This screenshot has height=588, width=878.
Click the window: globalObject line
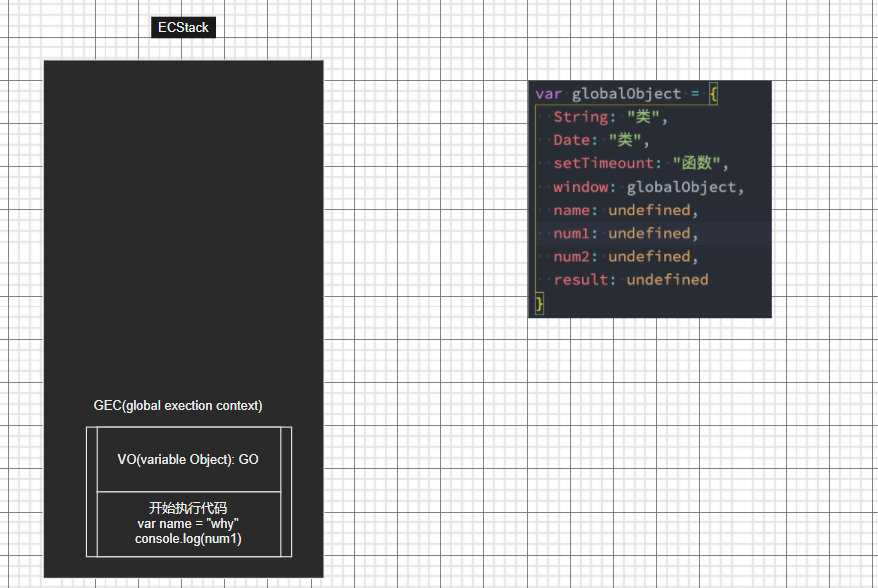[648, 186]
